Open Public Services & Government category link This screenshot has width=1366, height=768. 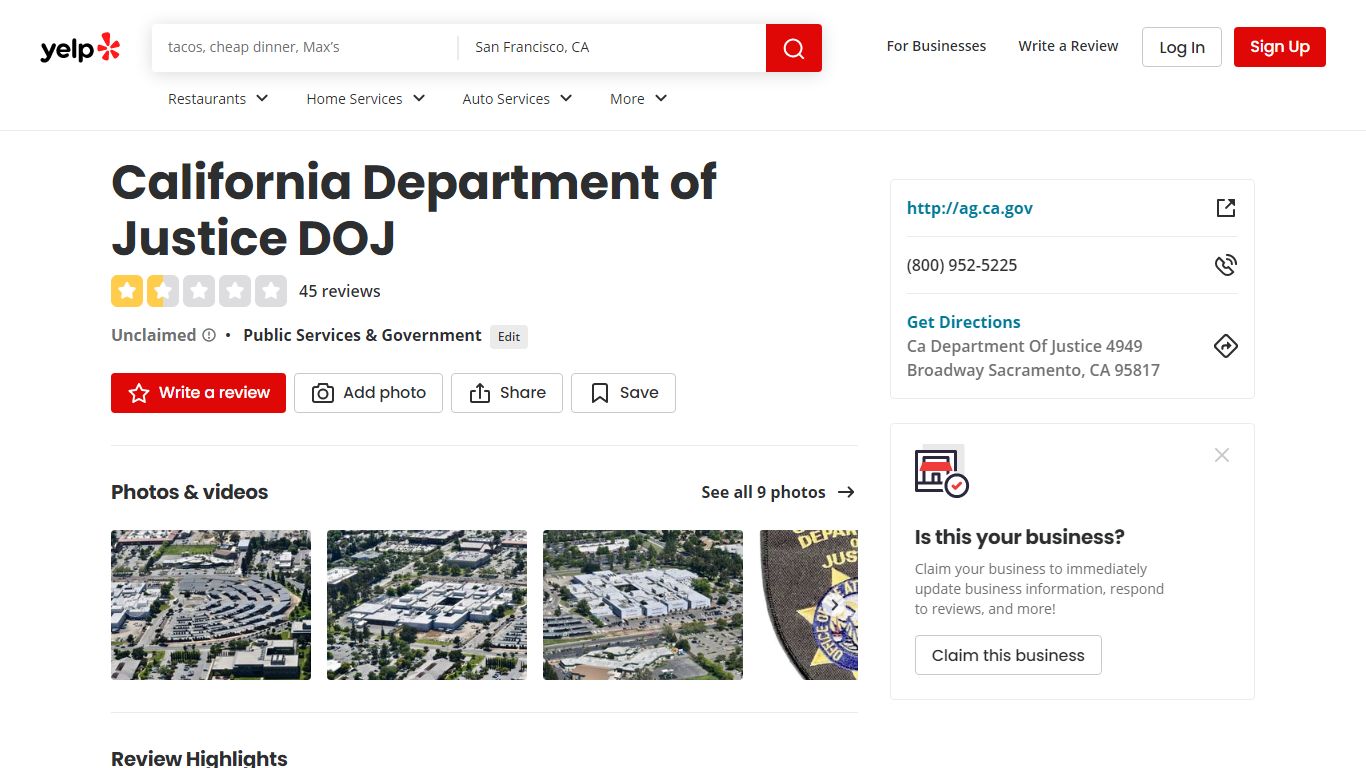362,335
